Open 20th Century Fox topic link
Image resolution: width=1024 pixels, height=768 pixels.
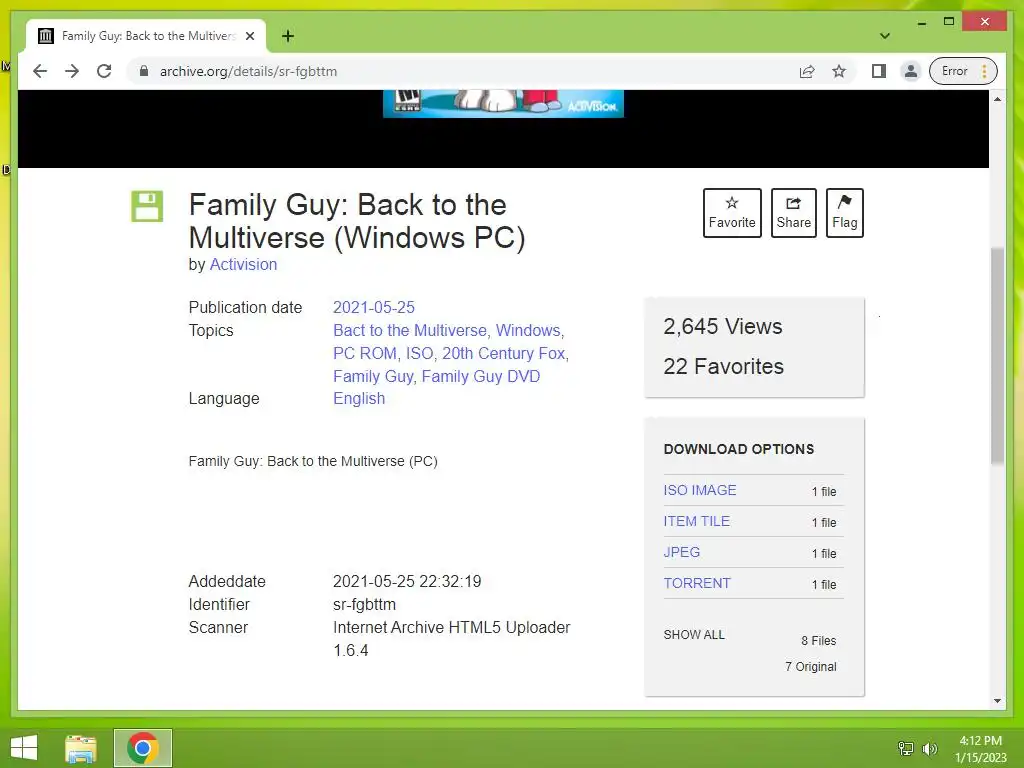coord(504,353)
